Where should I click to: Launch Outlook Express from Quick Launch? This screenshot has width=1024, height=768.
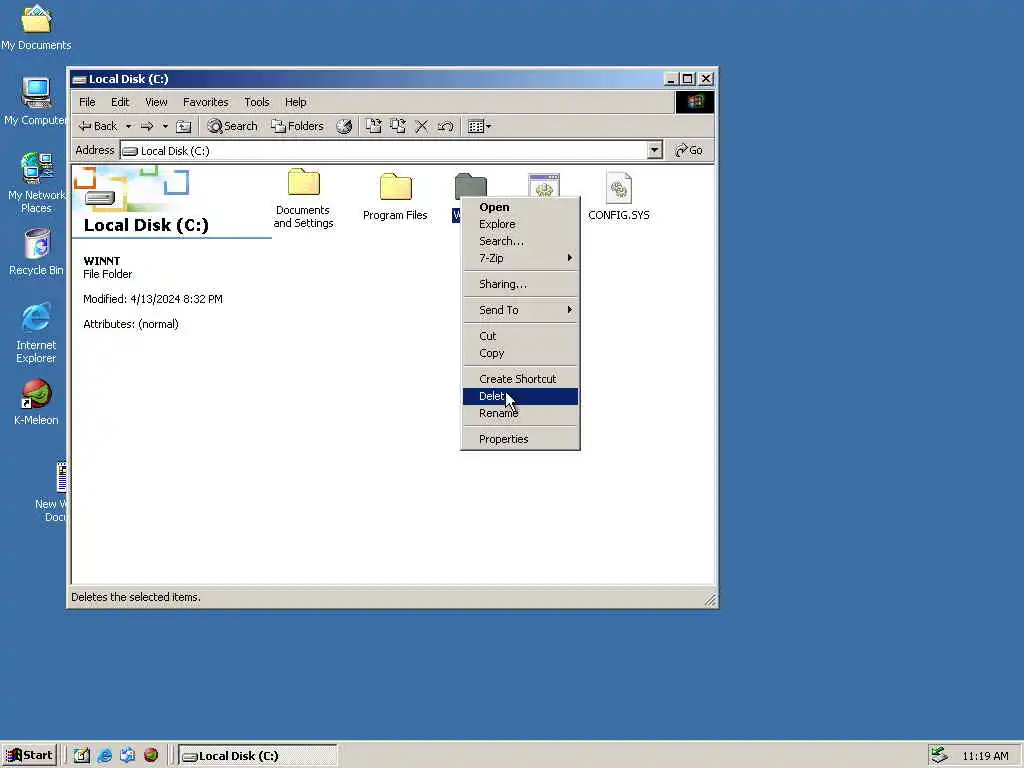[x=127, y=756]
